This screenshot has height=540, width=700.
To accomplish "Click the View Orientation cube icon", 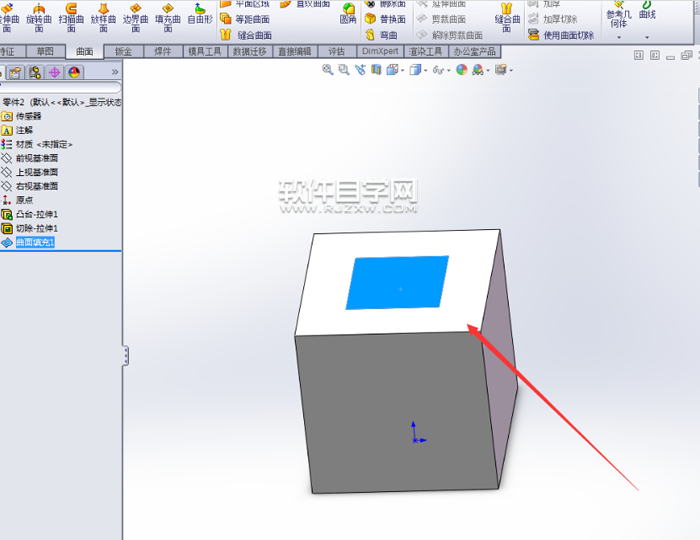I will tap(392, 70).
